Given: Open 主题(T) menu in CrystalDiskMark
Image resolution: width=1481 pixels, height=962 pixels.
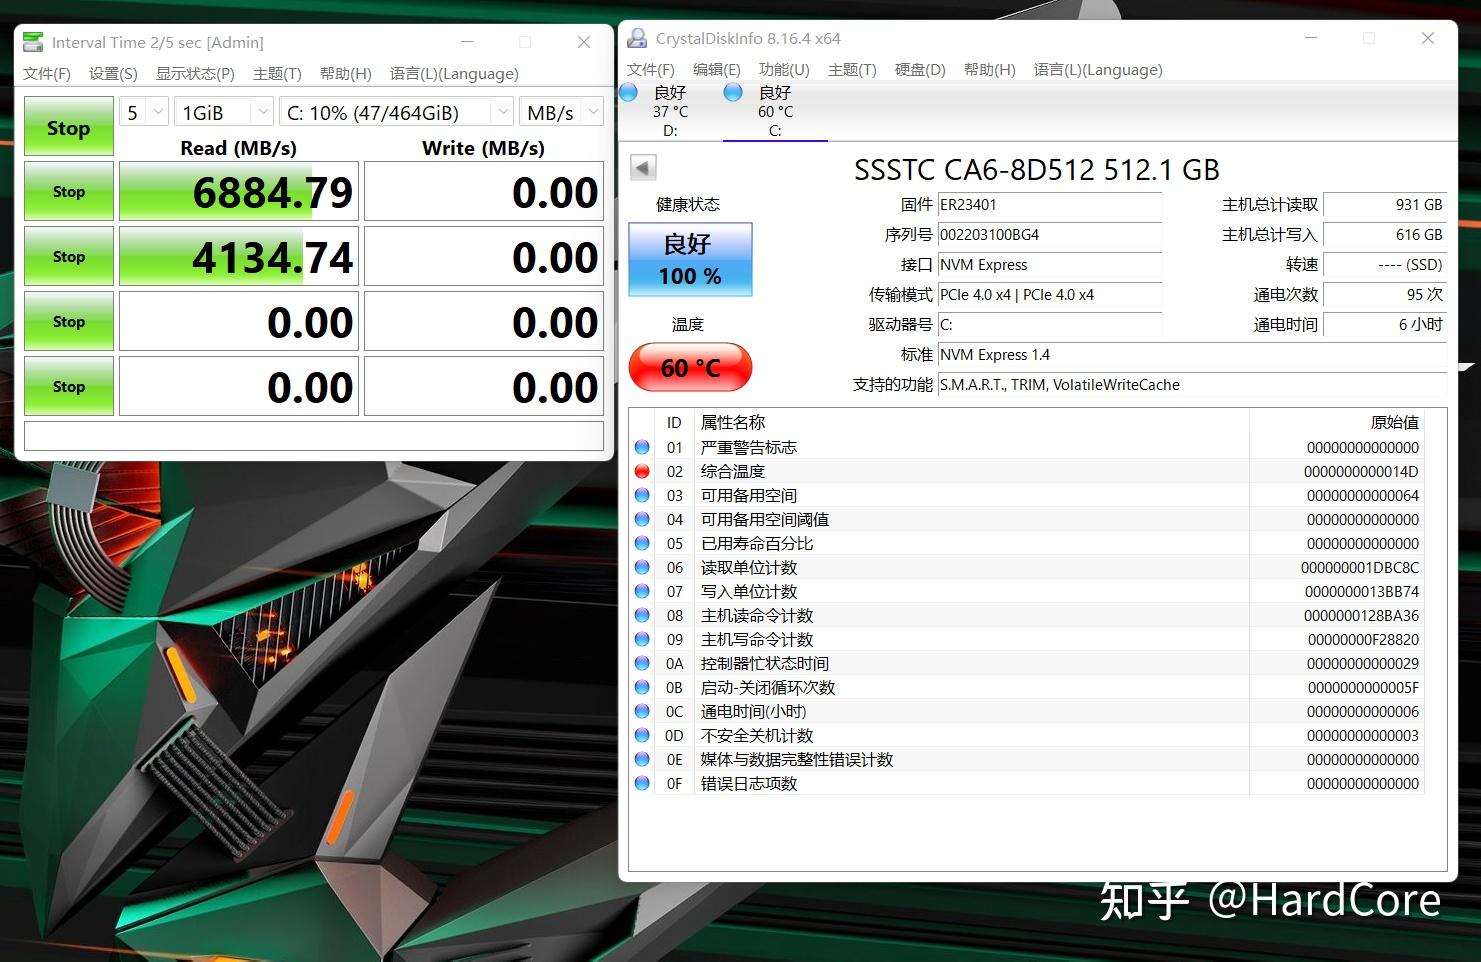Looking at the screenshot, I should [x=277, y=73].
